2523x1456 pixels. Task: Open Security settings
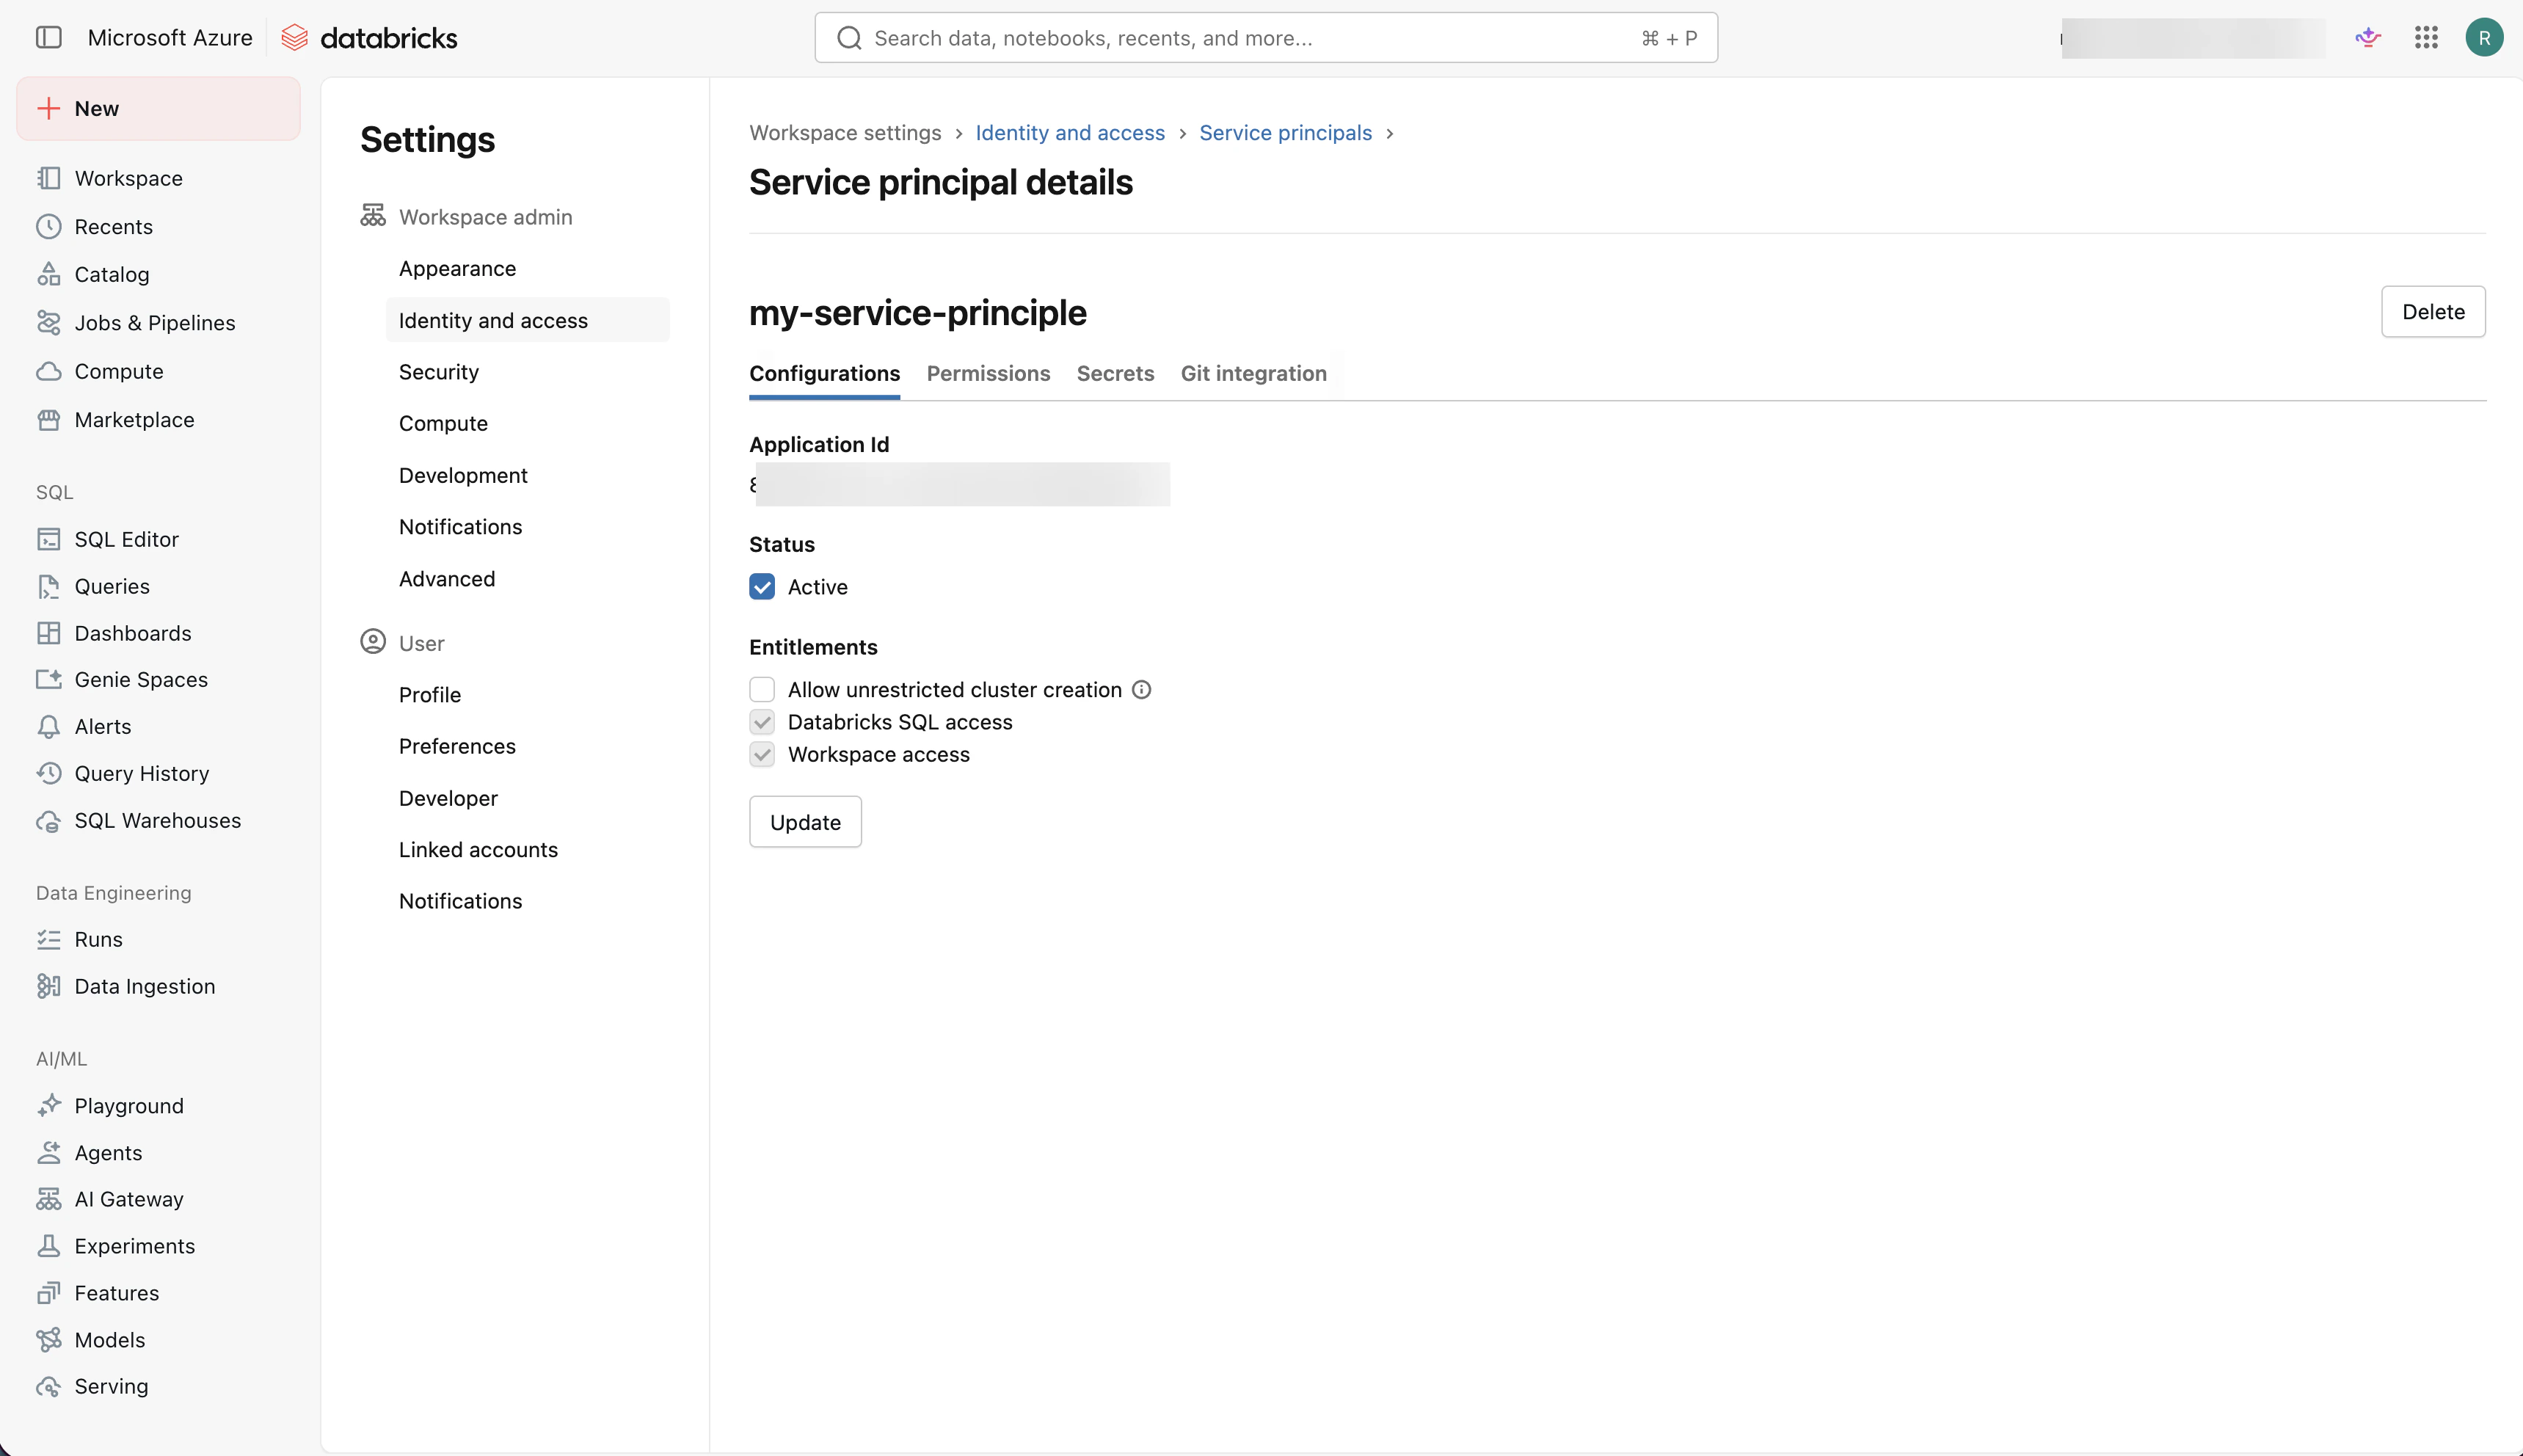pyautogui.click(x=527, y=372)
